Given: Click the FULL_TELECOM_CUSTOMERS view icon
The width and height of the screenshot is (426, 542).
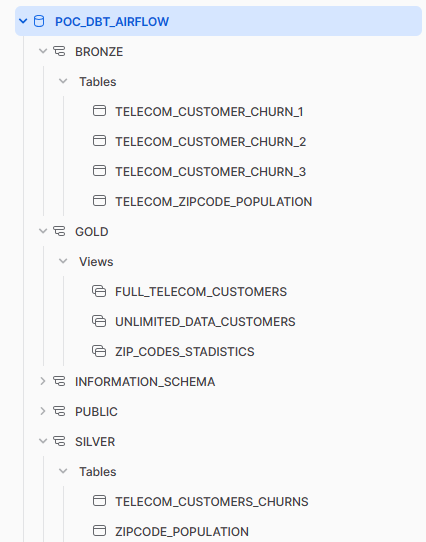Looking at the screenshot, I should [99, 291].
